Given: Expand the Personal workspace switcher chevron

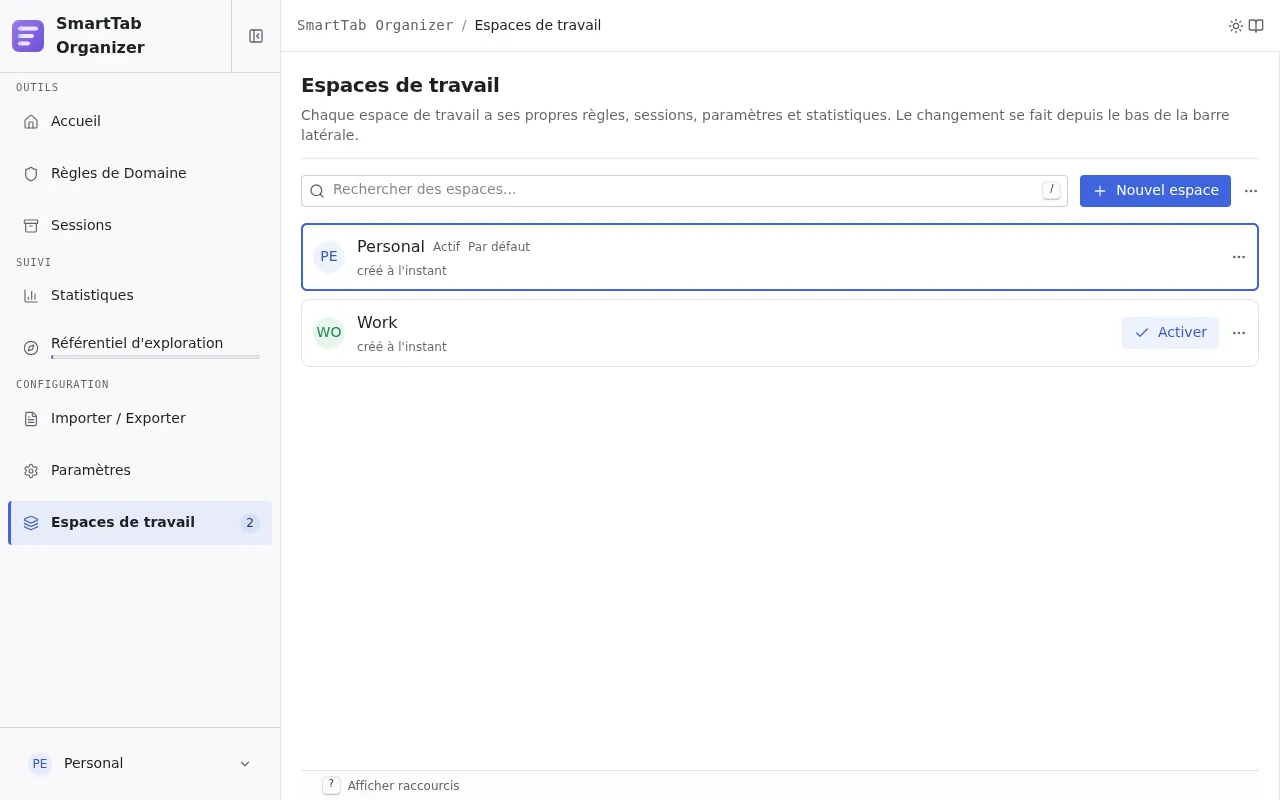Looking at the screenshot, I should click(x=245, y=764).
